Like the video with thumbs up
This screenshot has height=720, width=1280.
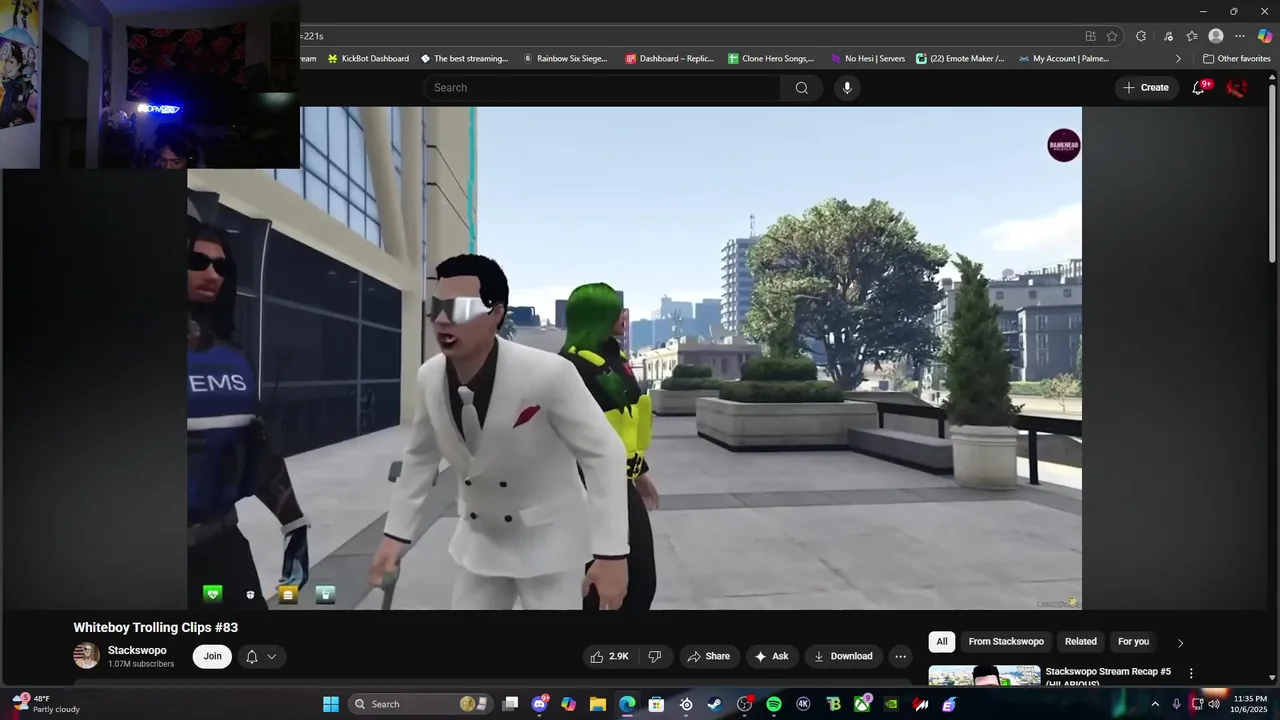611,656
